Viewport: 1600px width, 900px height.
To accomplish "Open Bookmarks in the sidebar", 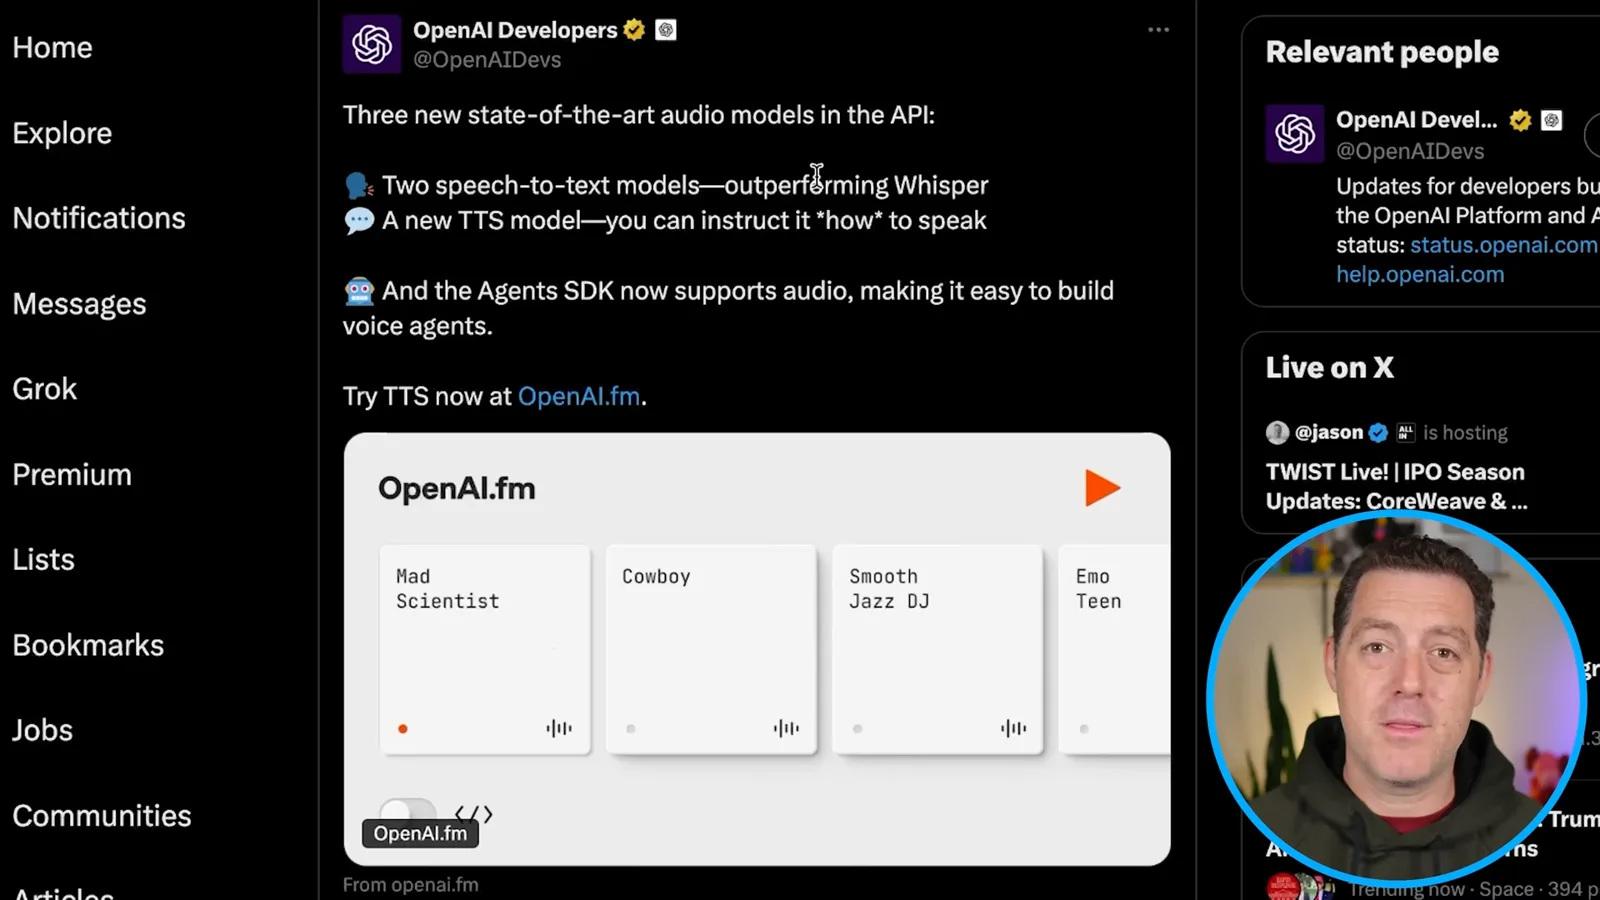I will click(88, 645).
